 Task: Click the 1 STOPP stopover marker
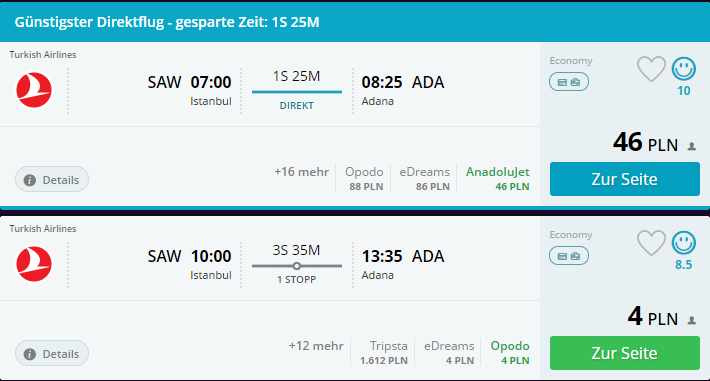(x=297, y=266)
